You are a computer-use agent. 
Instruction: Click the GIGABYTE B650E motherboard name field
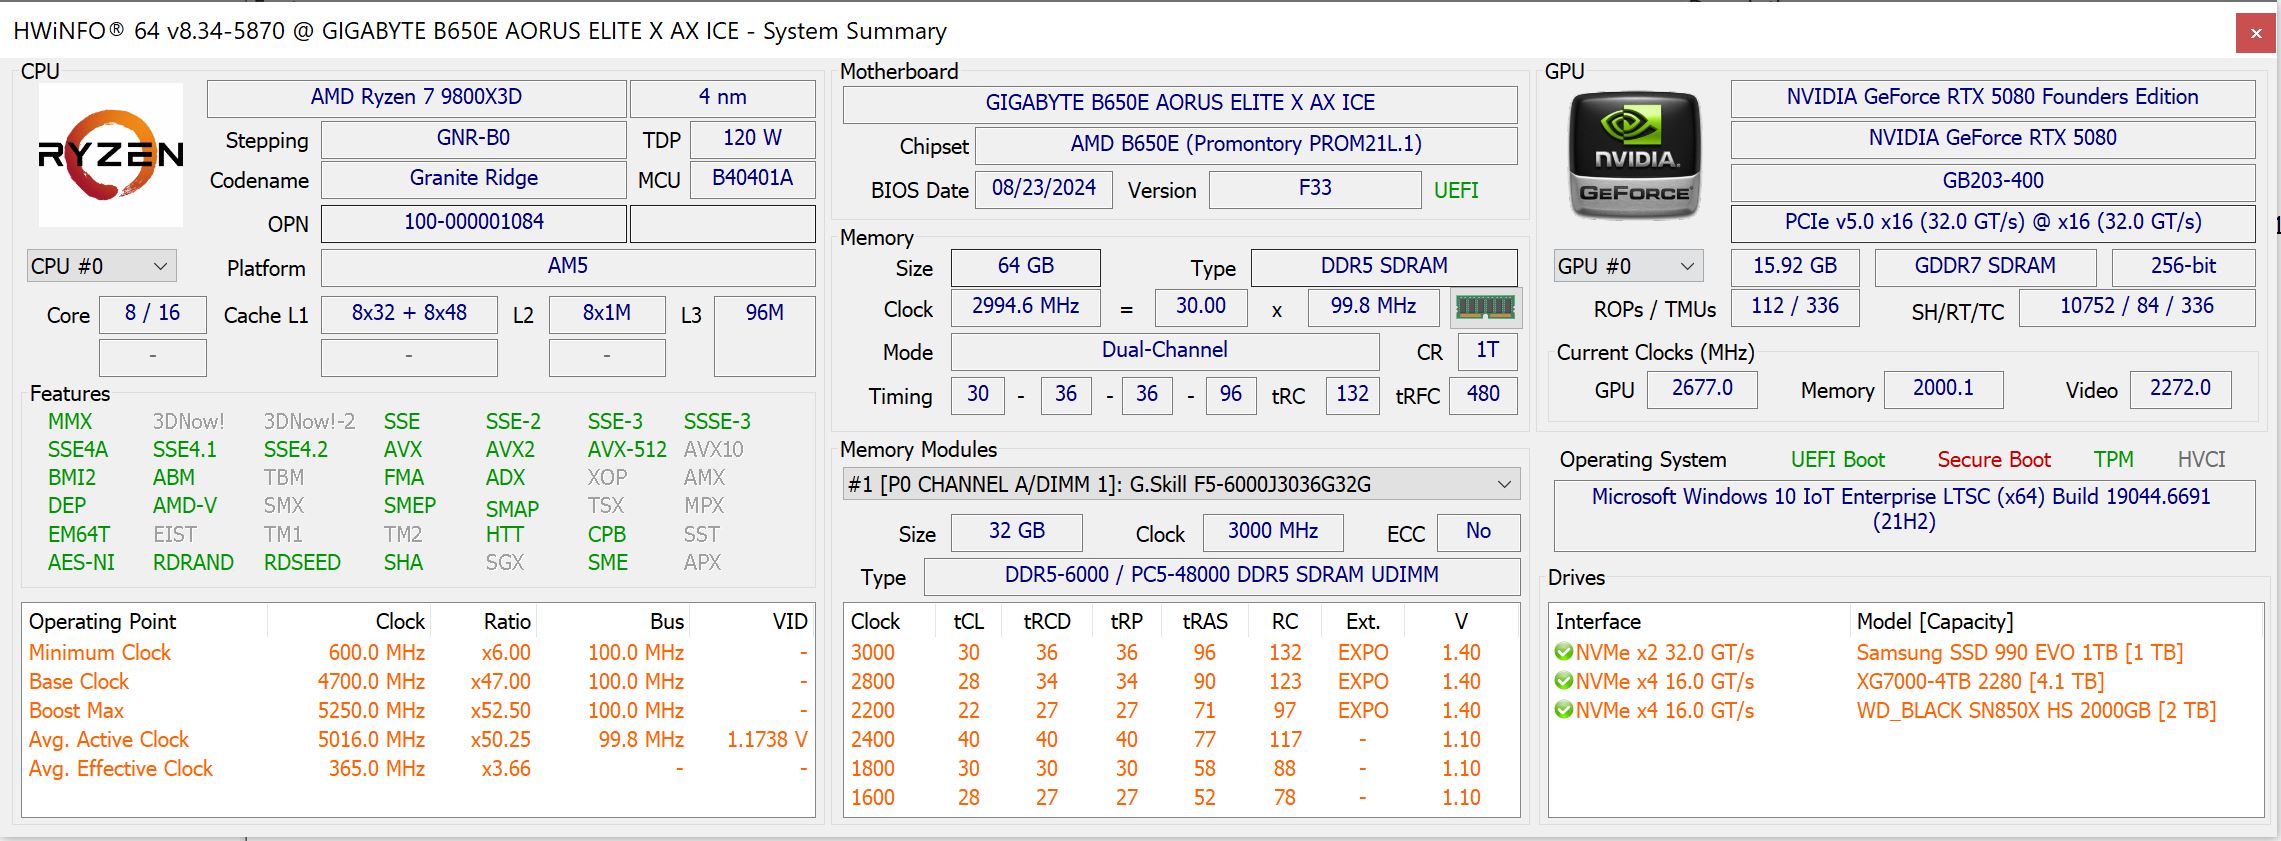click(1179, 103)
